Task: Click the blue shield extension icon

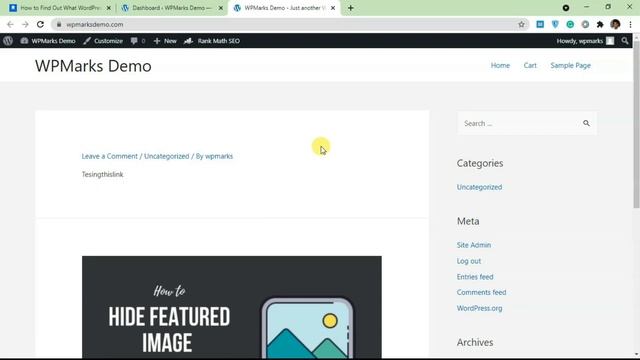Action: pos(555,24)
